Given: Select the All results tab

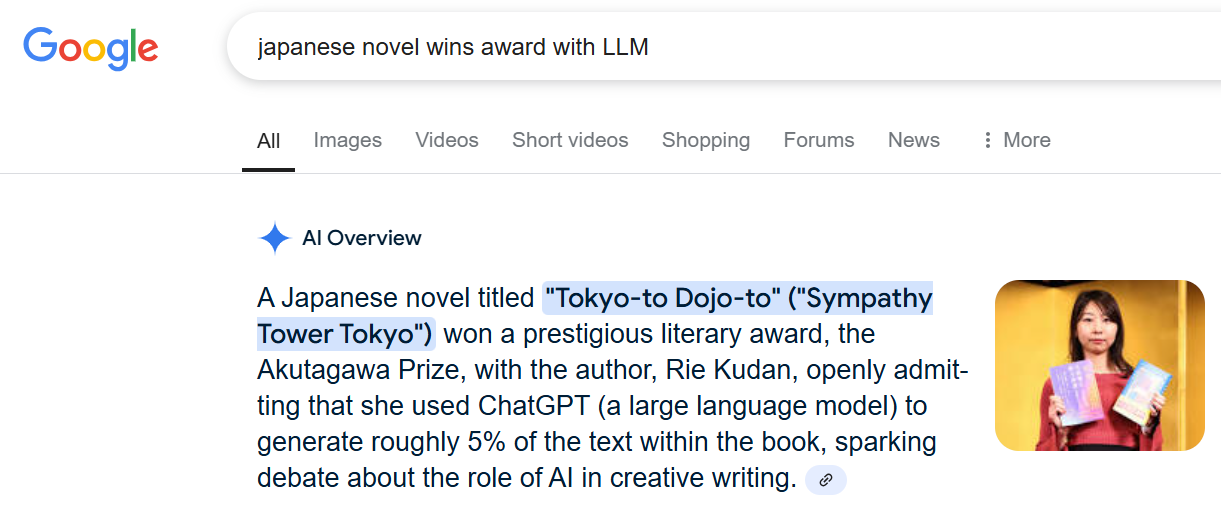Looking at the screenshot, I should tap(268, 141).
